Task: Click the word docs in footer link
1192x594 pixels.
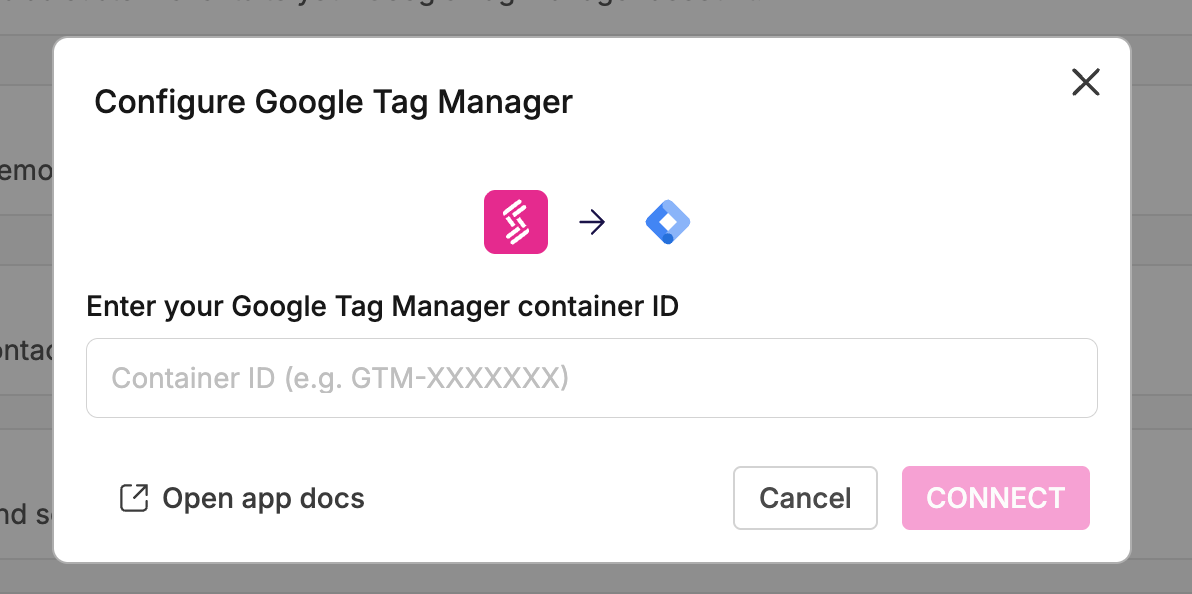Action: click(335, 498)
